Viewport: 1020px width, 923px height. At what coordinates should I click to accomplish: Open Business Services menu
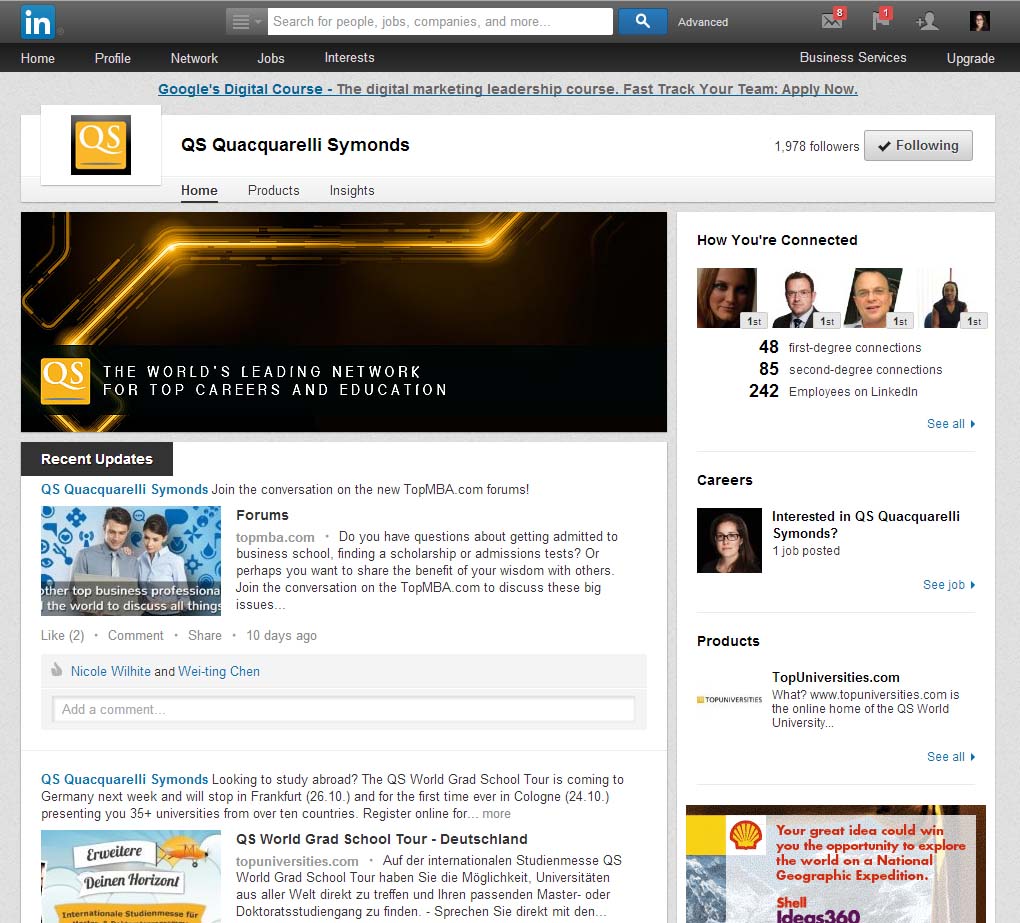coord(853,57)
